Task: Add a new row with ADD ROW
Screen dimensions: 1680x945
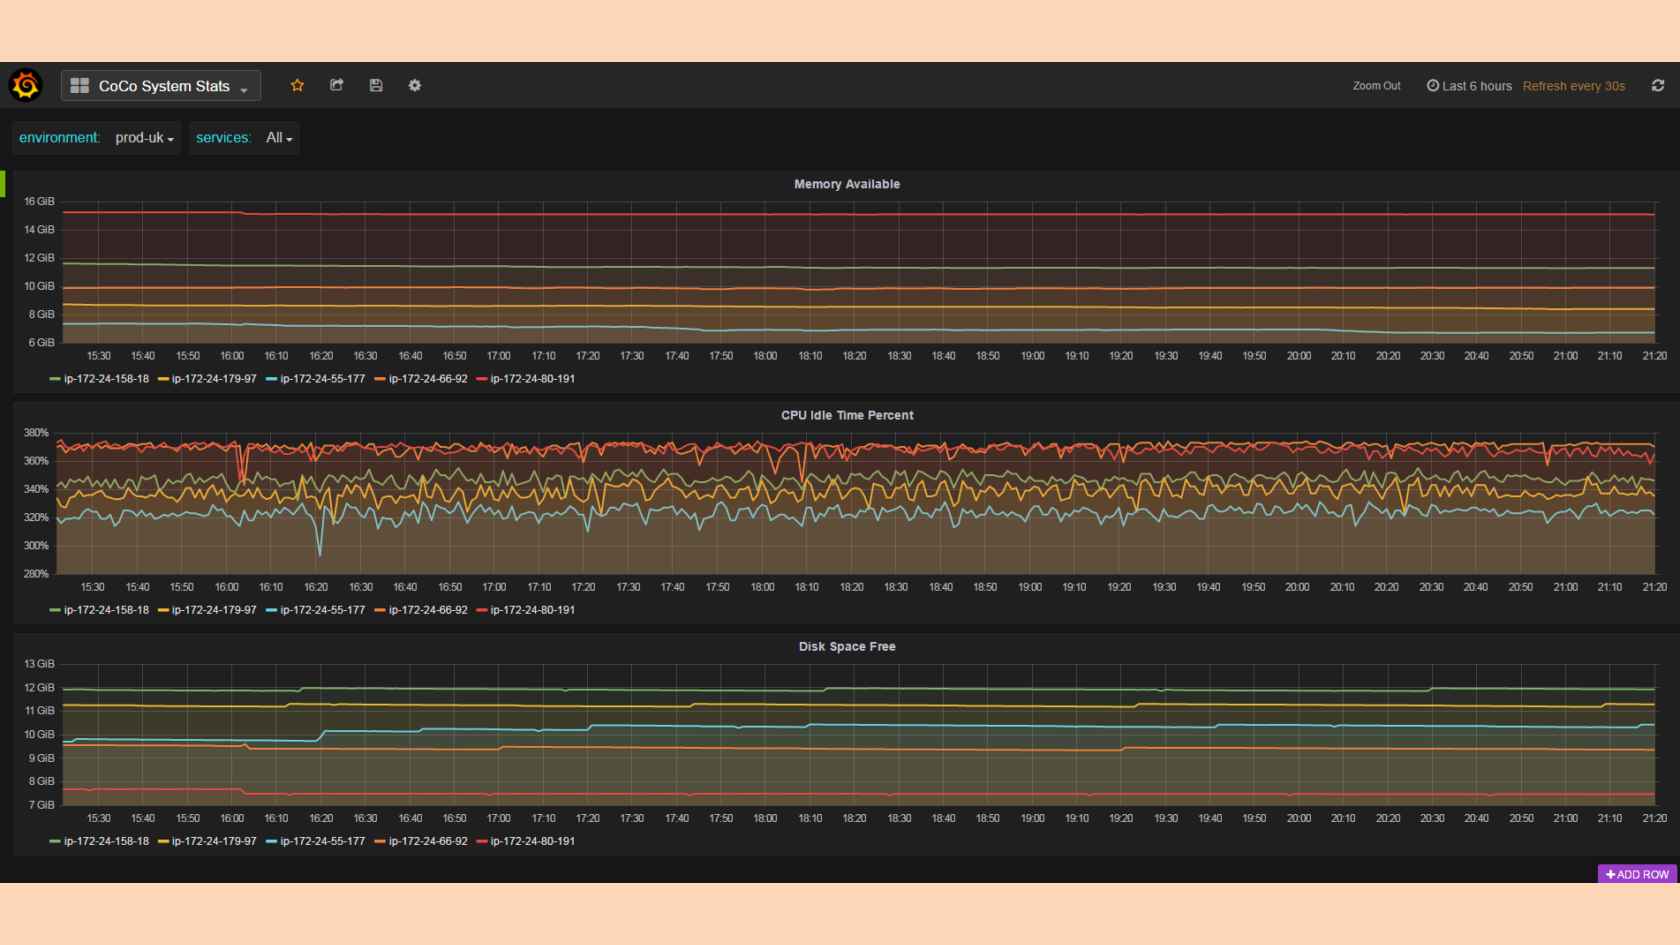Action: click(x=1637, y=874)
